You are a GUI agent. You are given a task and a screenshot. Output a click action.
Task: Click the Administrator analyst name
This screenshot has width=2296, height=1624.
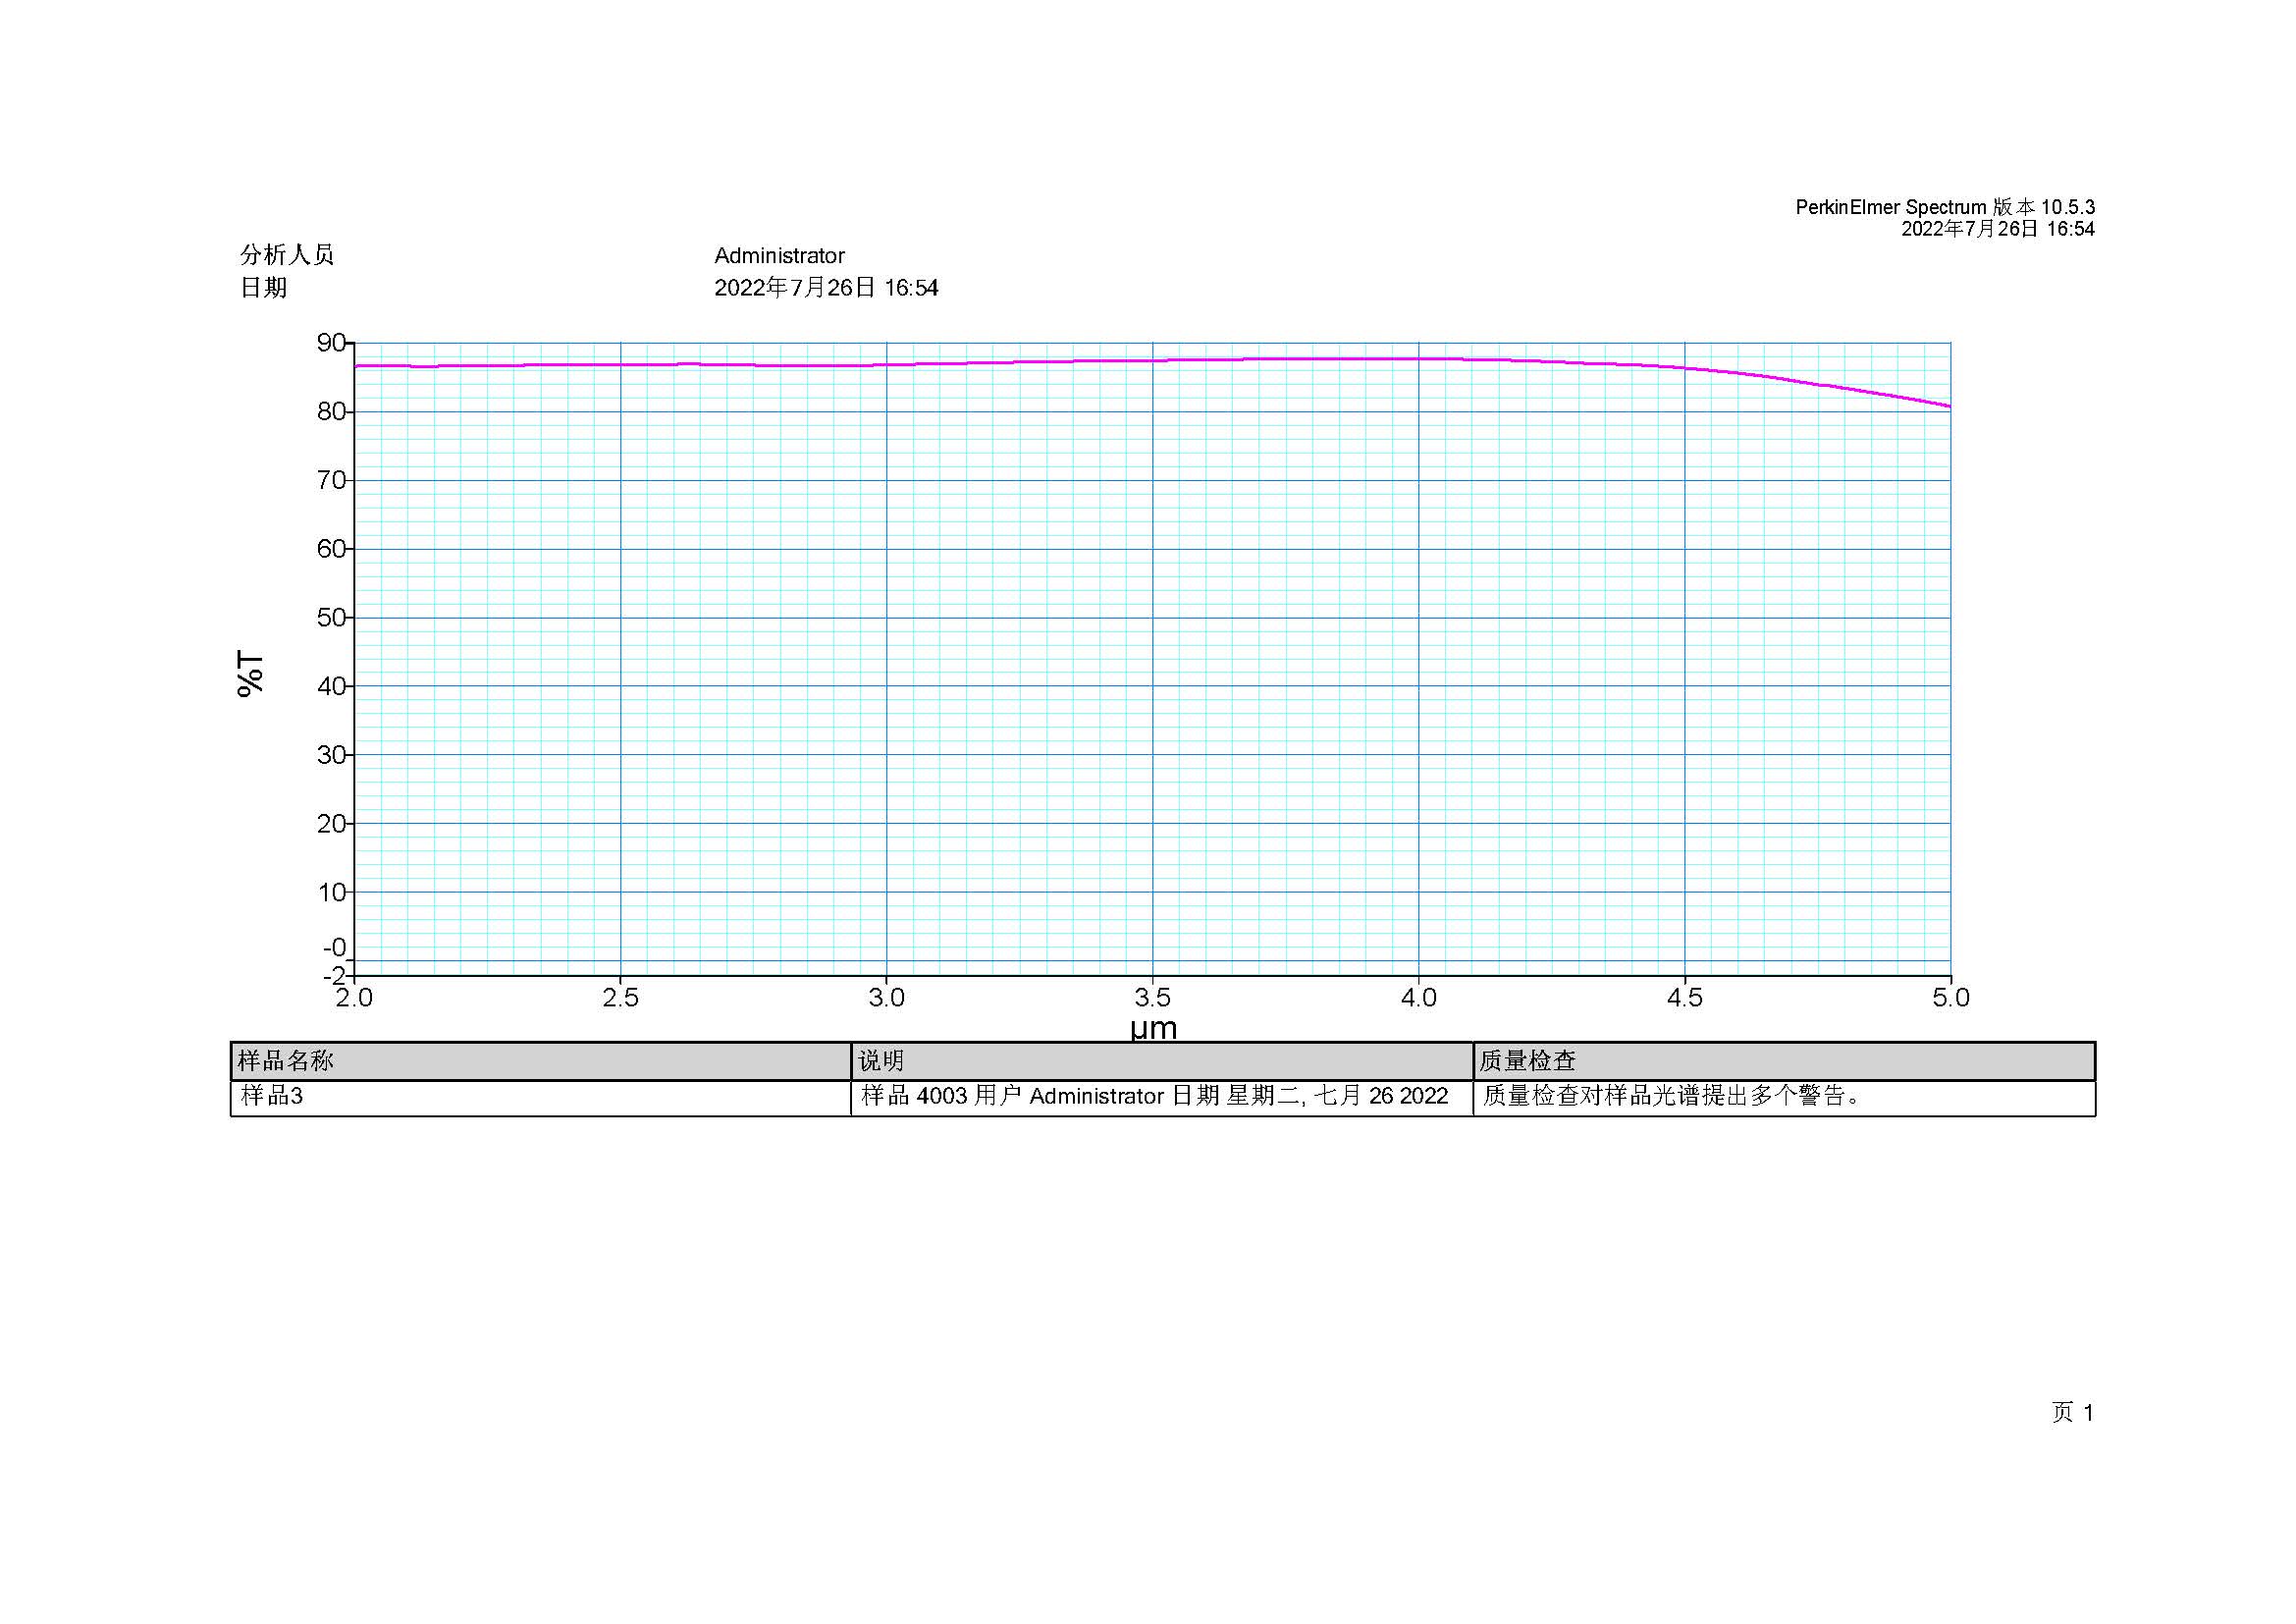(x=779, y=256)
